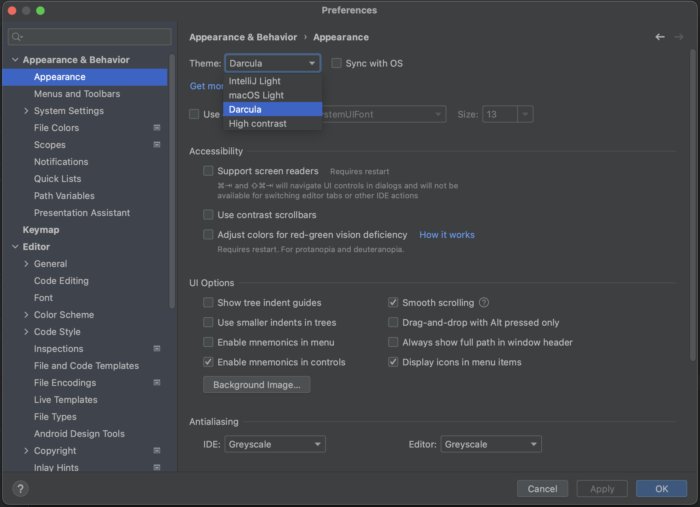700x507 pixels.
Task: Toggle Support screen readers checkbox
Action: coord(208,171)
